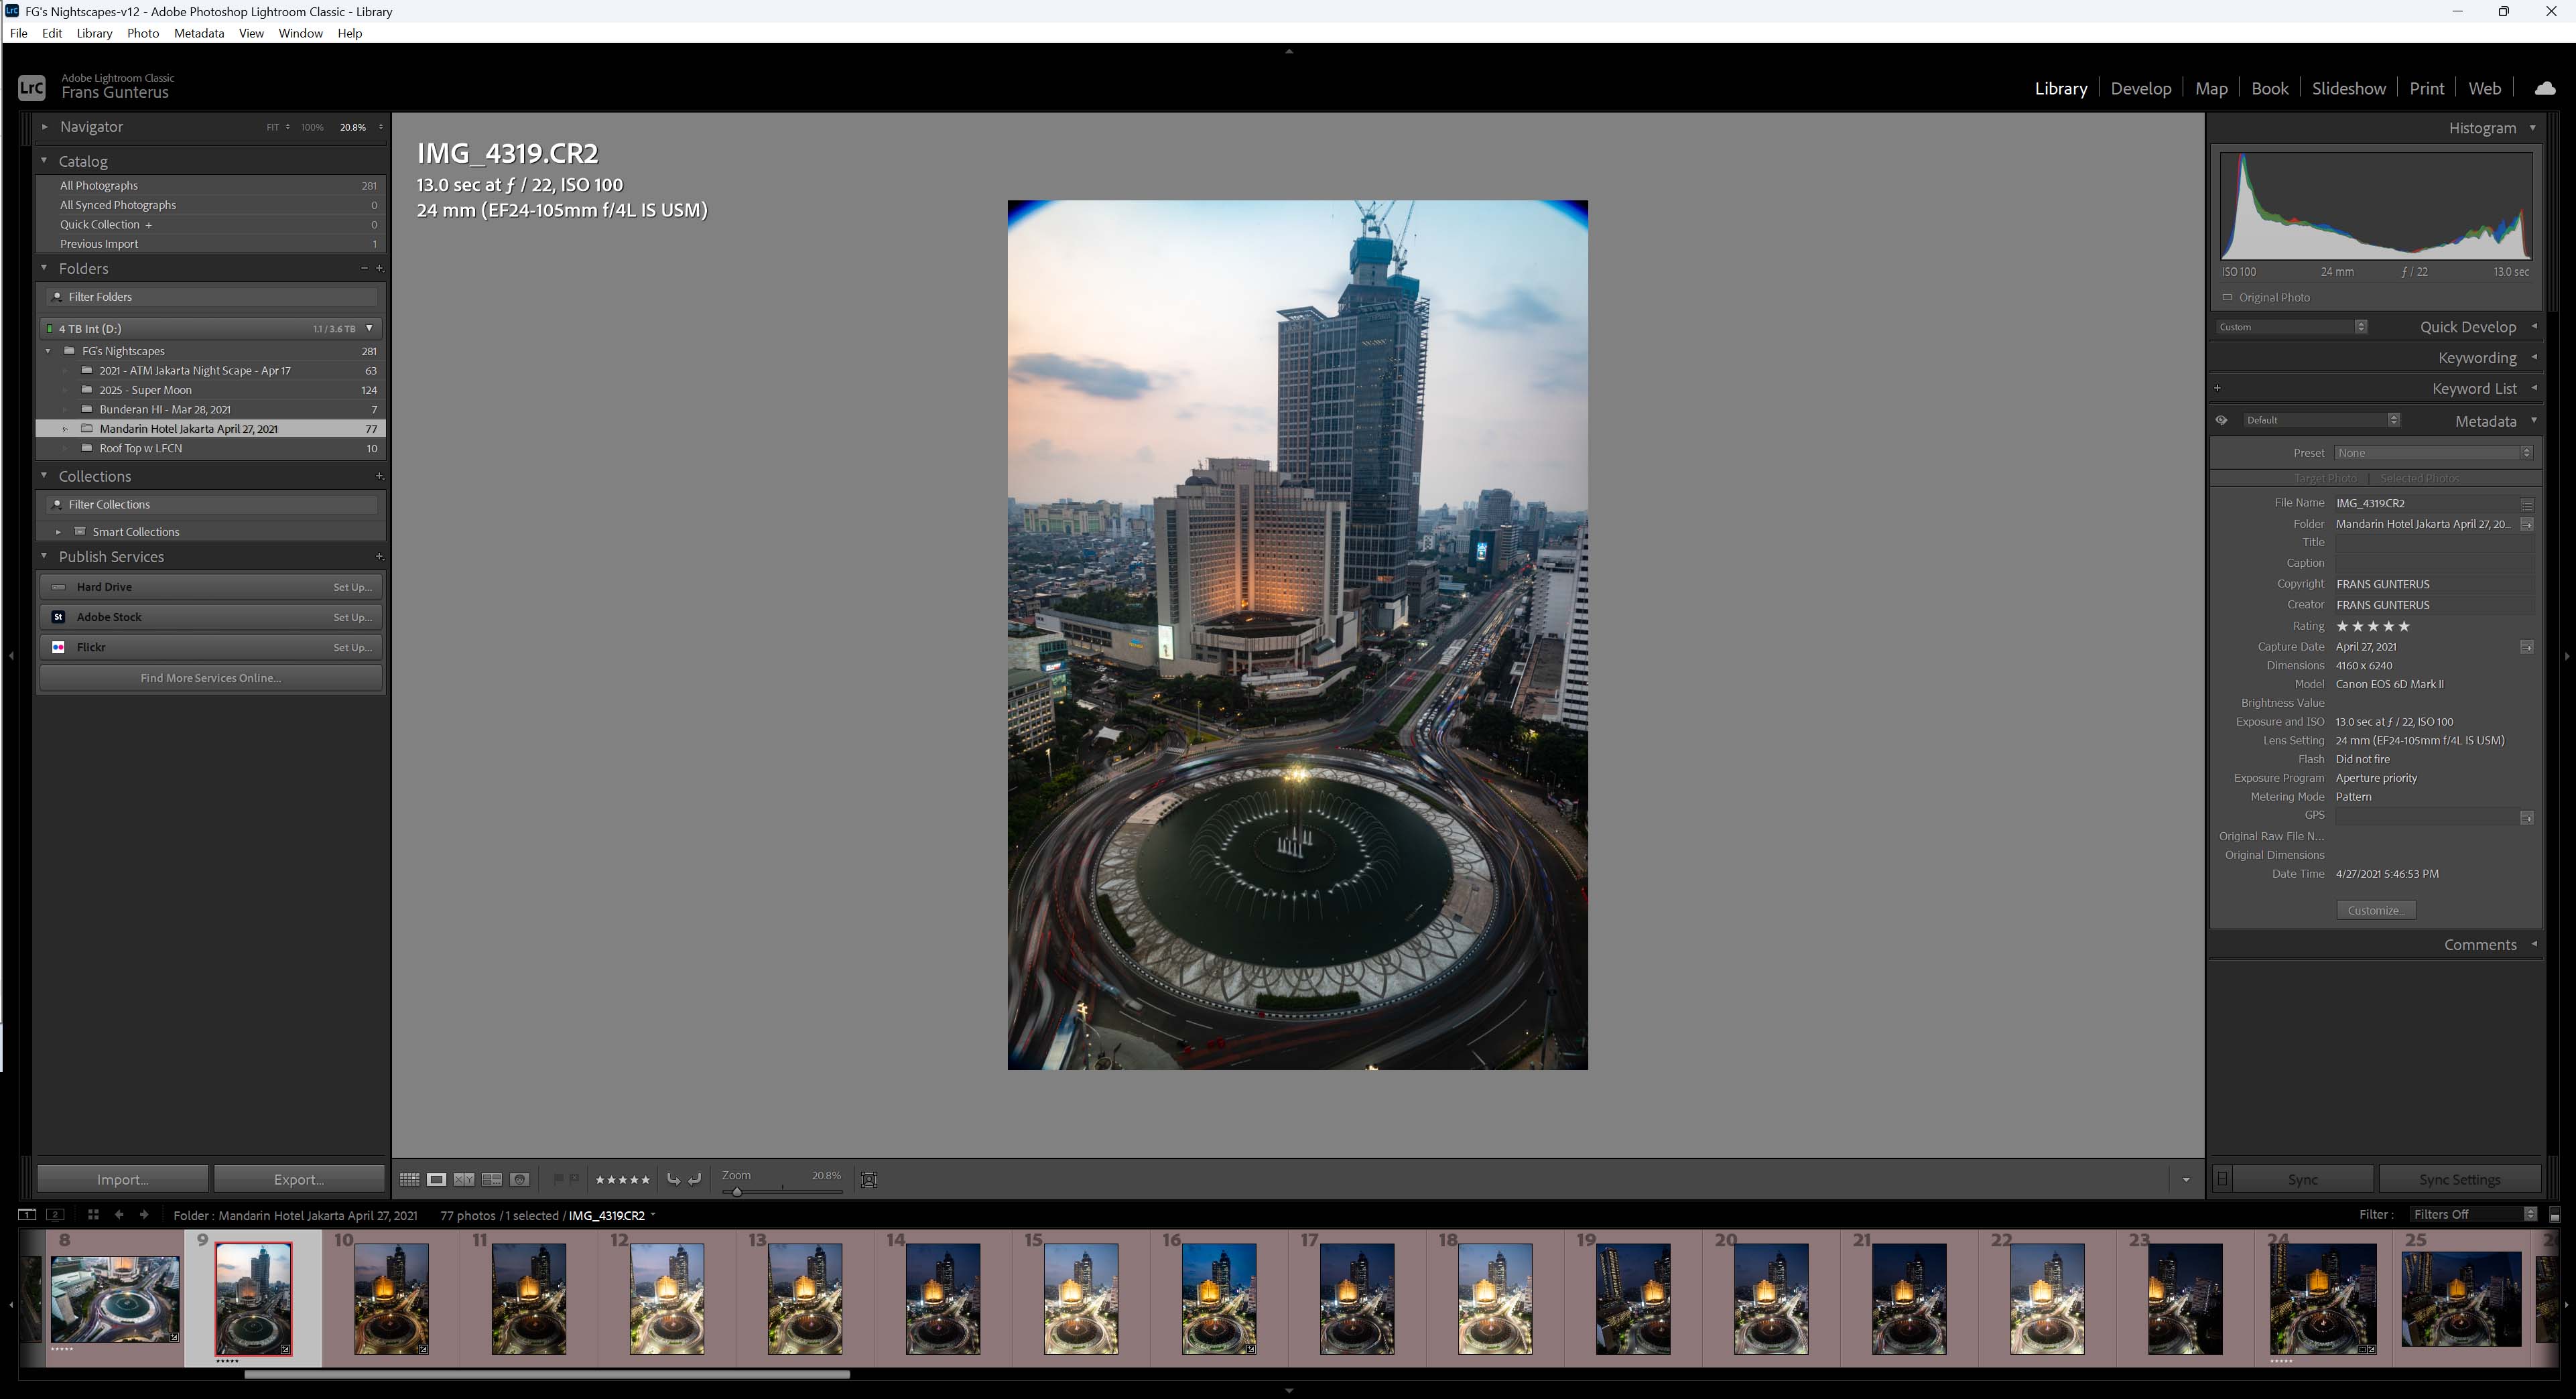Toggle the filter switch beside Filters Off

point(2554,1215)
